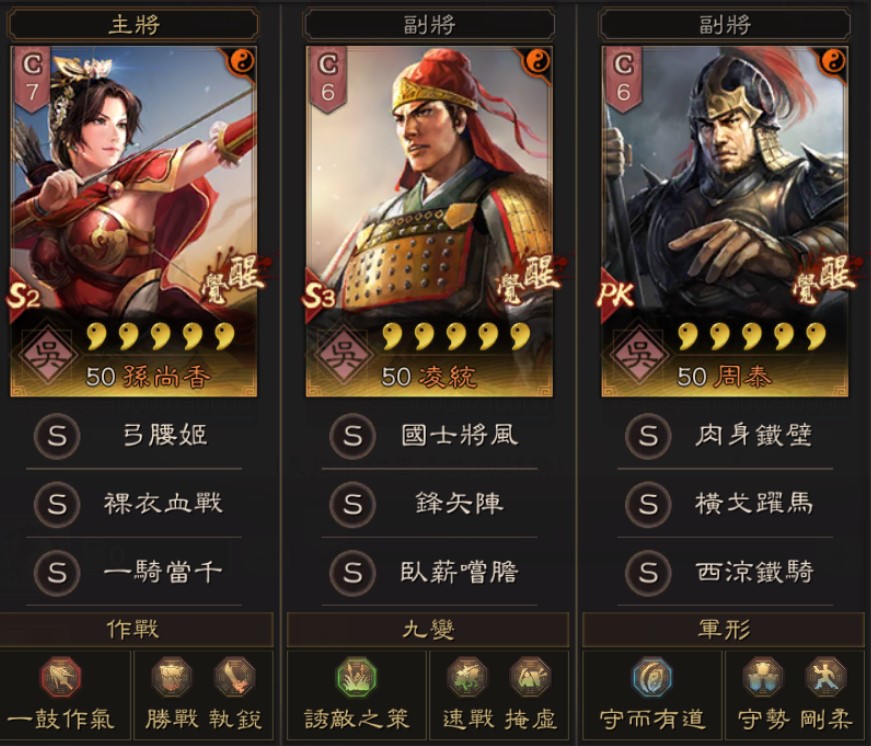Select the 弓腰姬 skill
871x746 pixels.
133,435
